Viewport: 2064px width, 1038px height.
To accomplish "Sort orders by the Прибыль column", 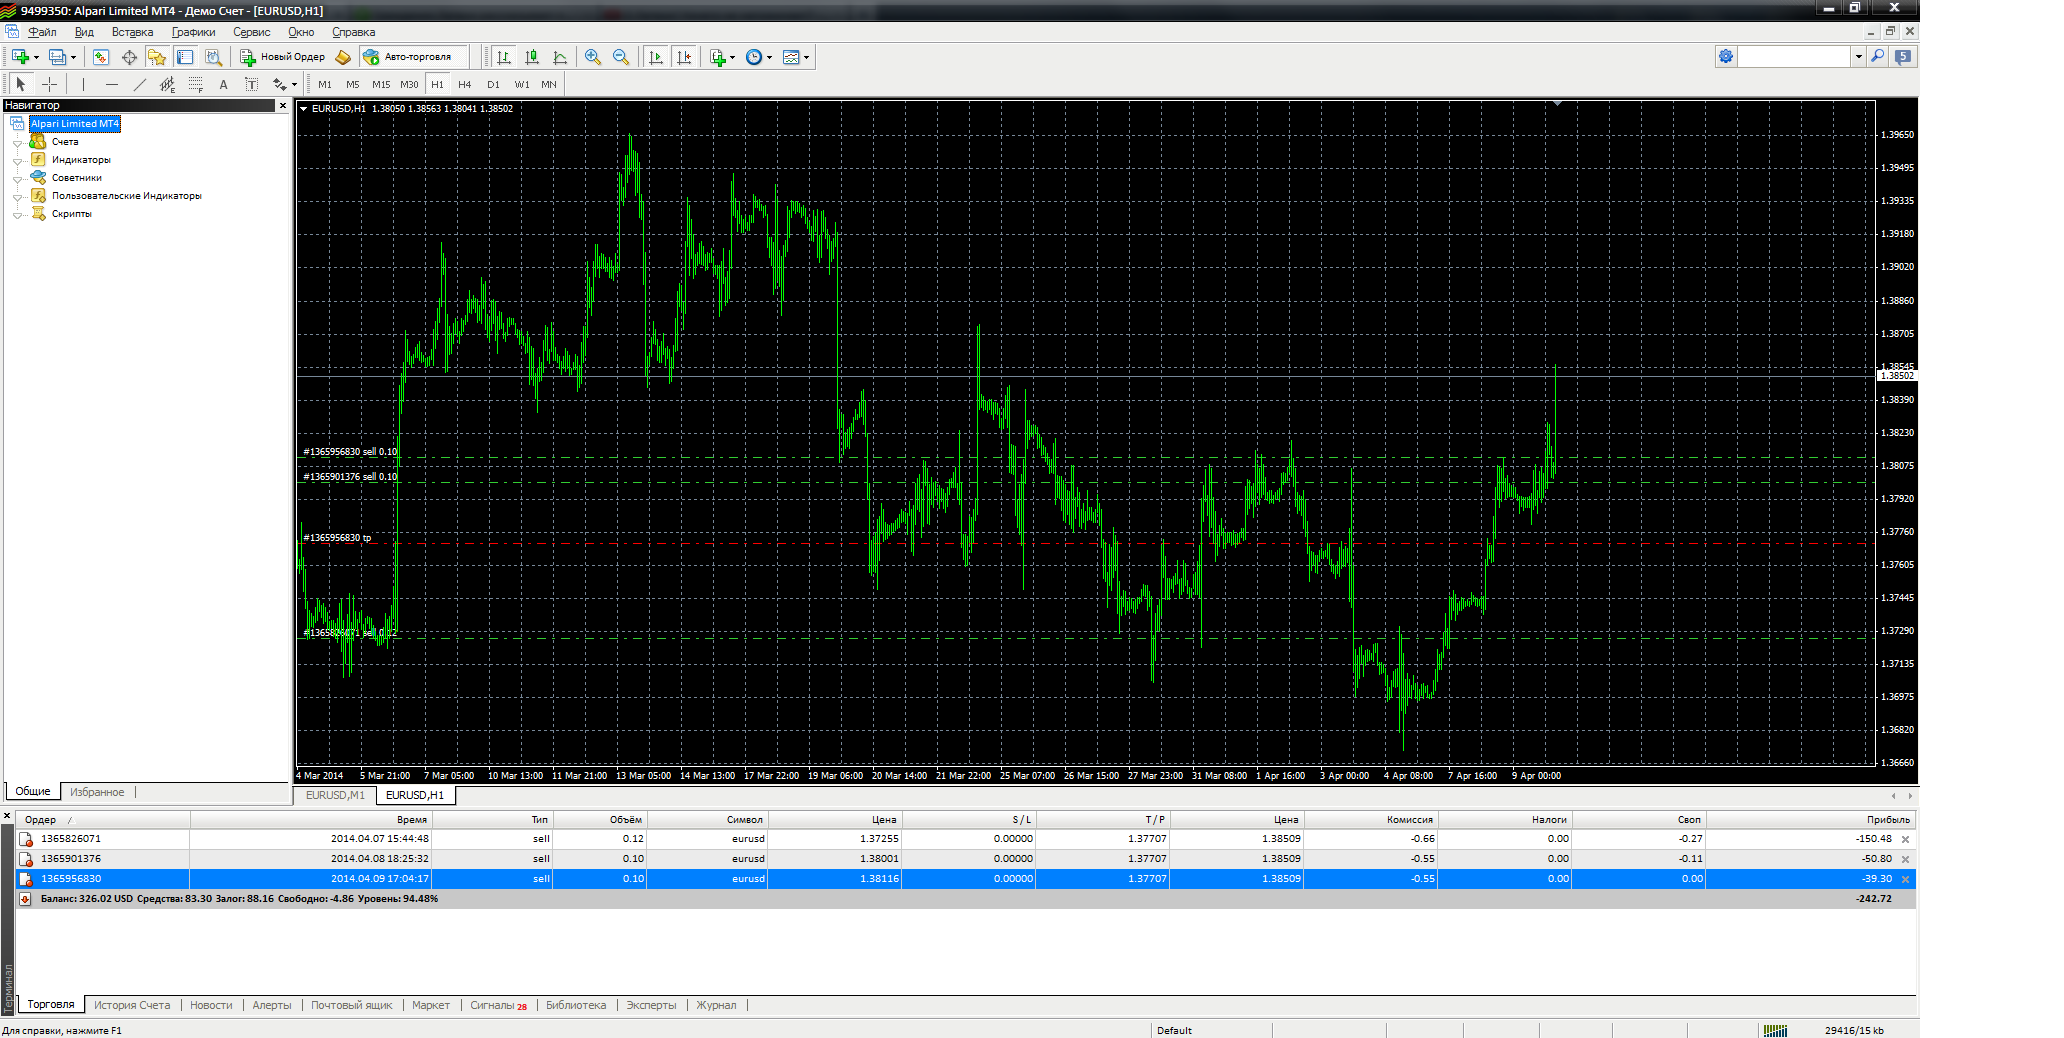I will 1811,819.
